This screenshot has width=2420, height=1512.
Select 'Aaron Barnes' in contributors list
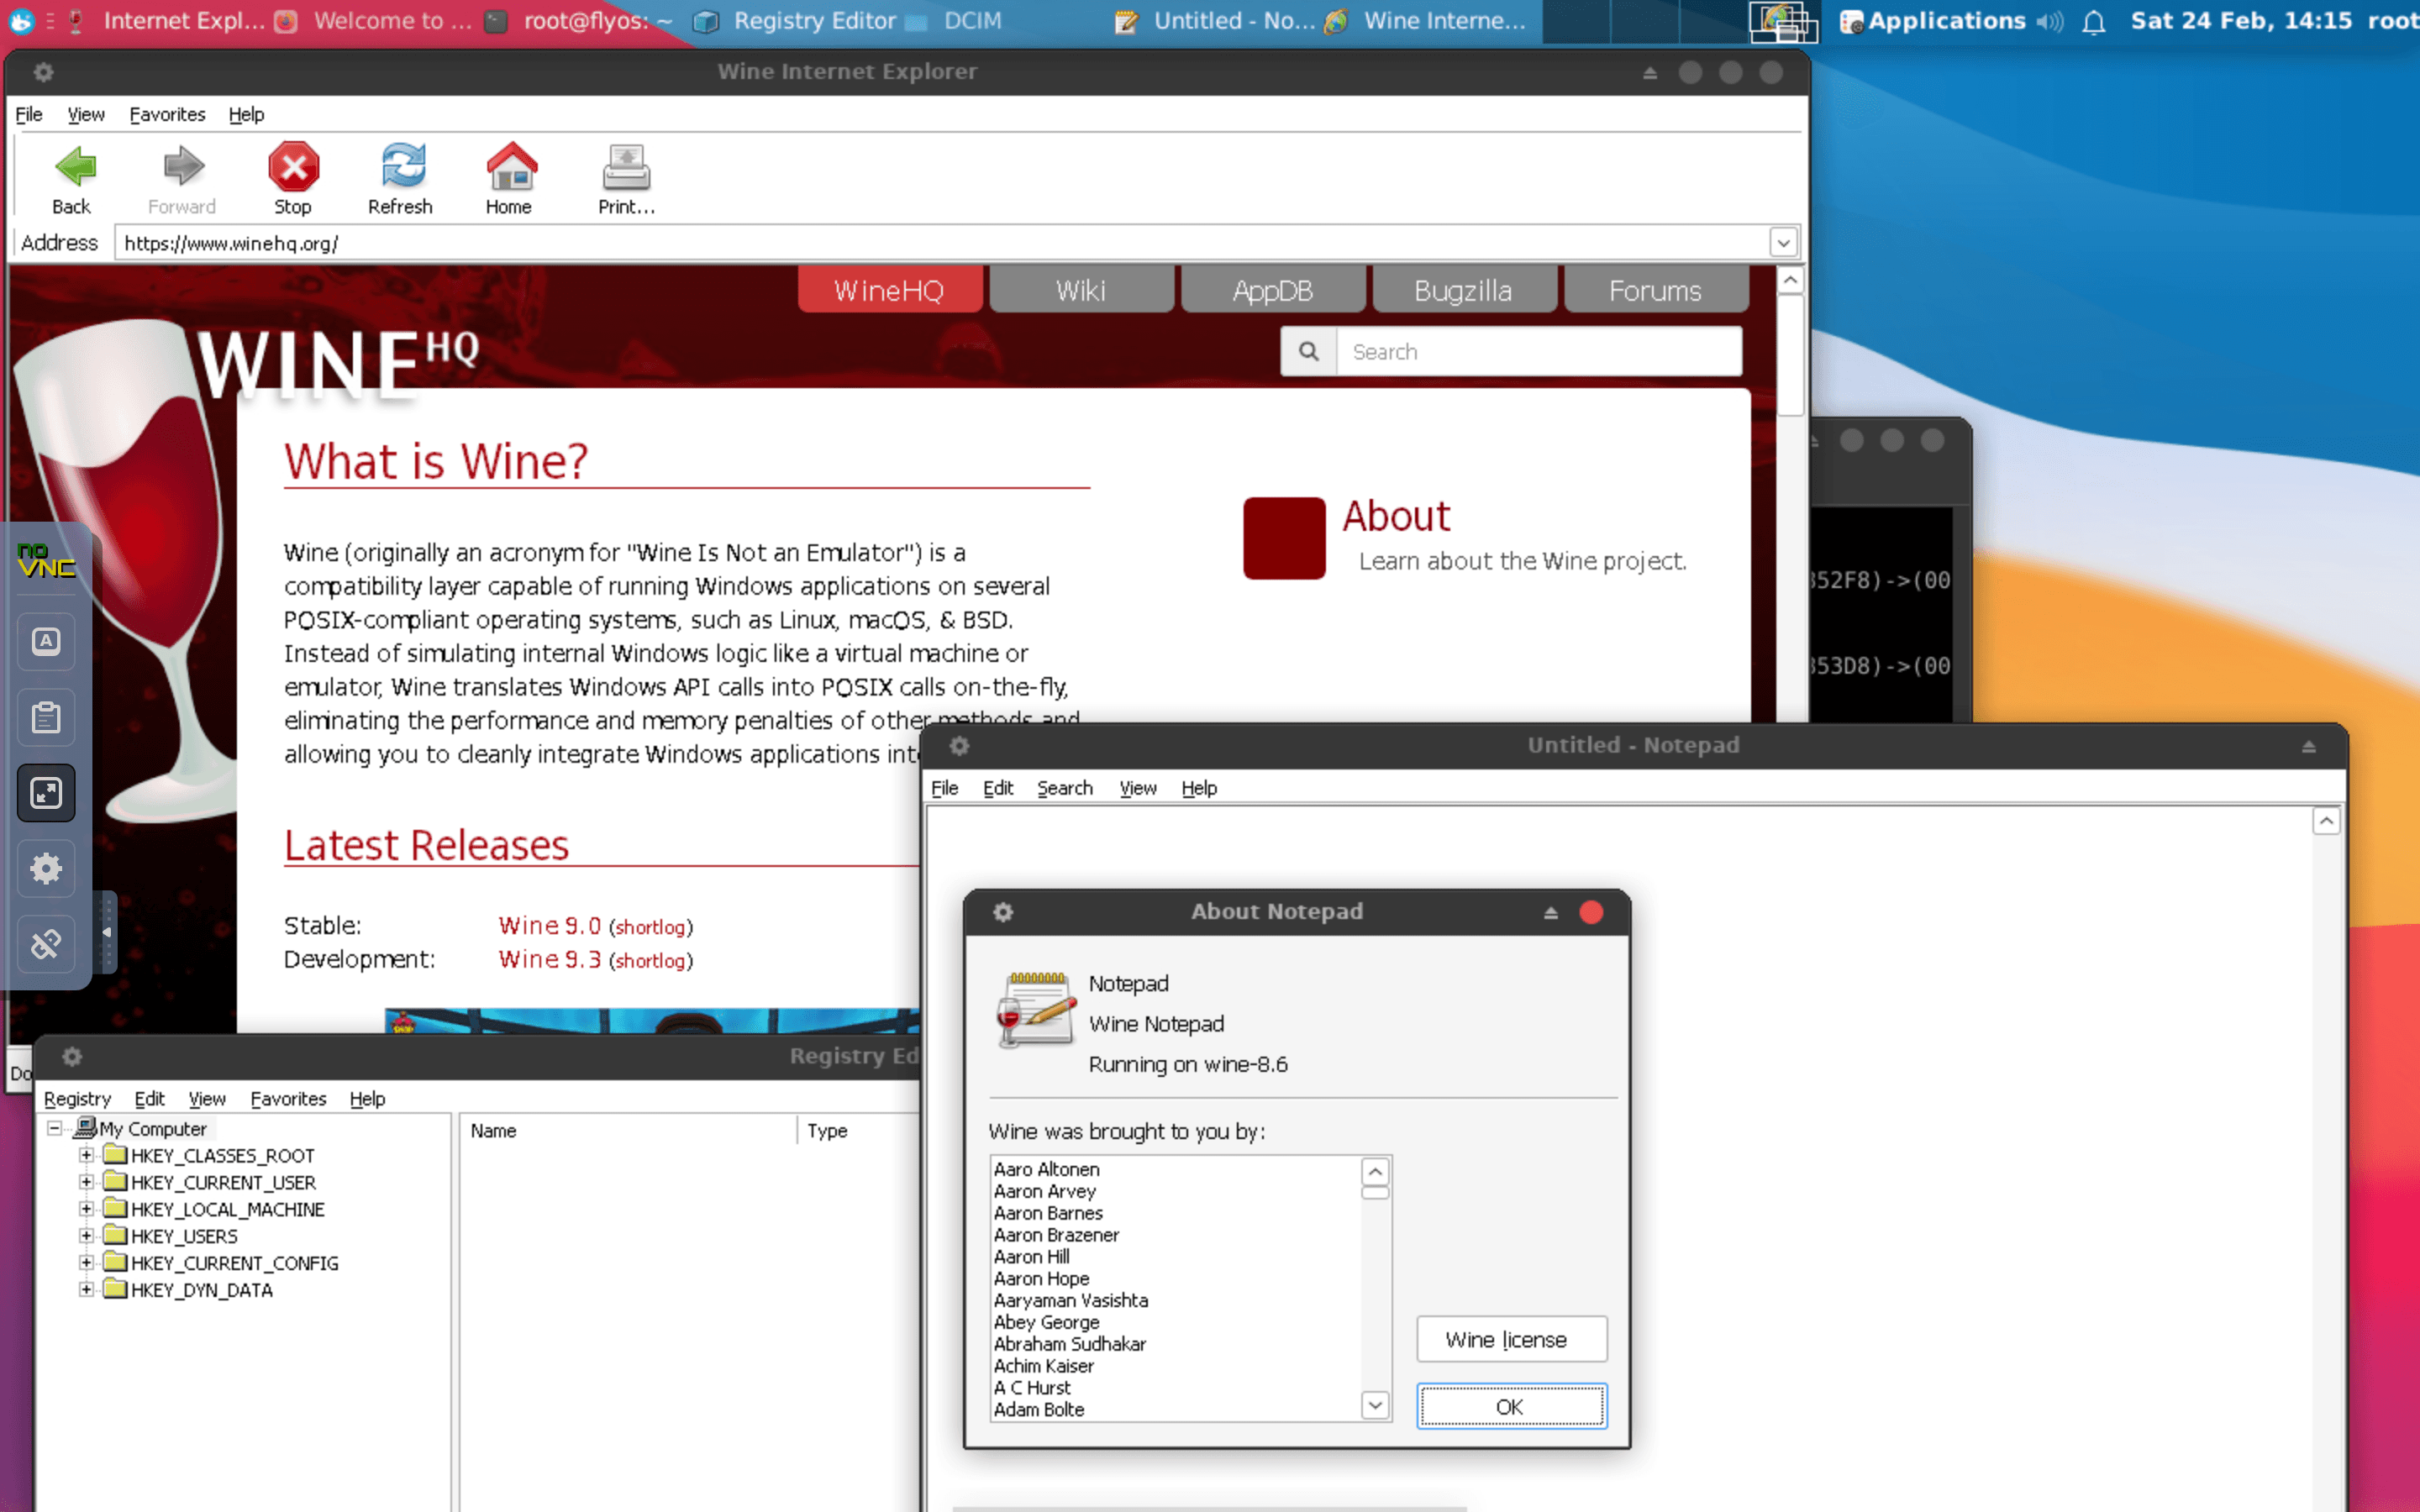[x=1048, y=1213]
